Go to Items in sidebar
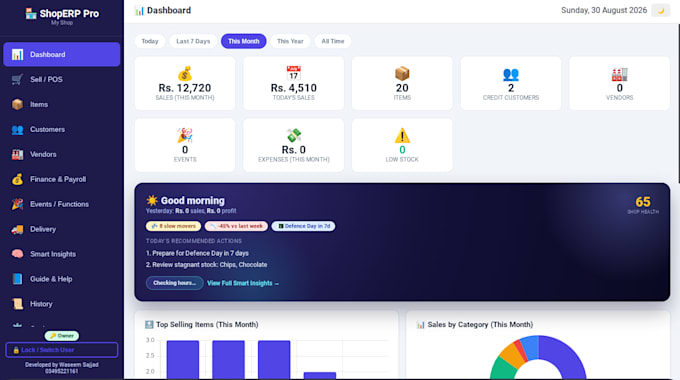 62,105
